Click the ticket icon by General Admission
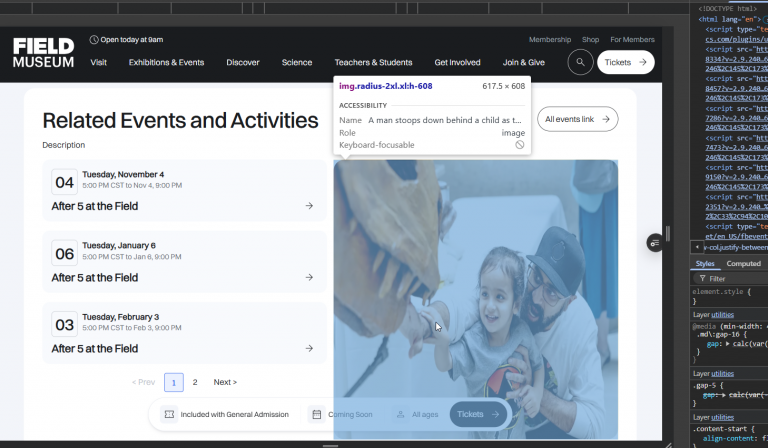This screenshot has height=448, width=768. pyautogui.click(x=169, y=414)
